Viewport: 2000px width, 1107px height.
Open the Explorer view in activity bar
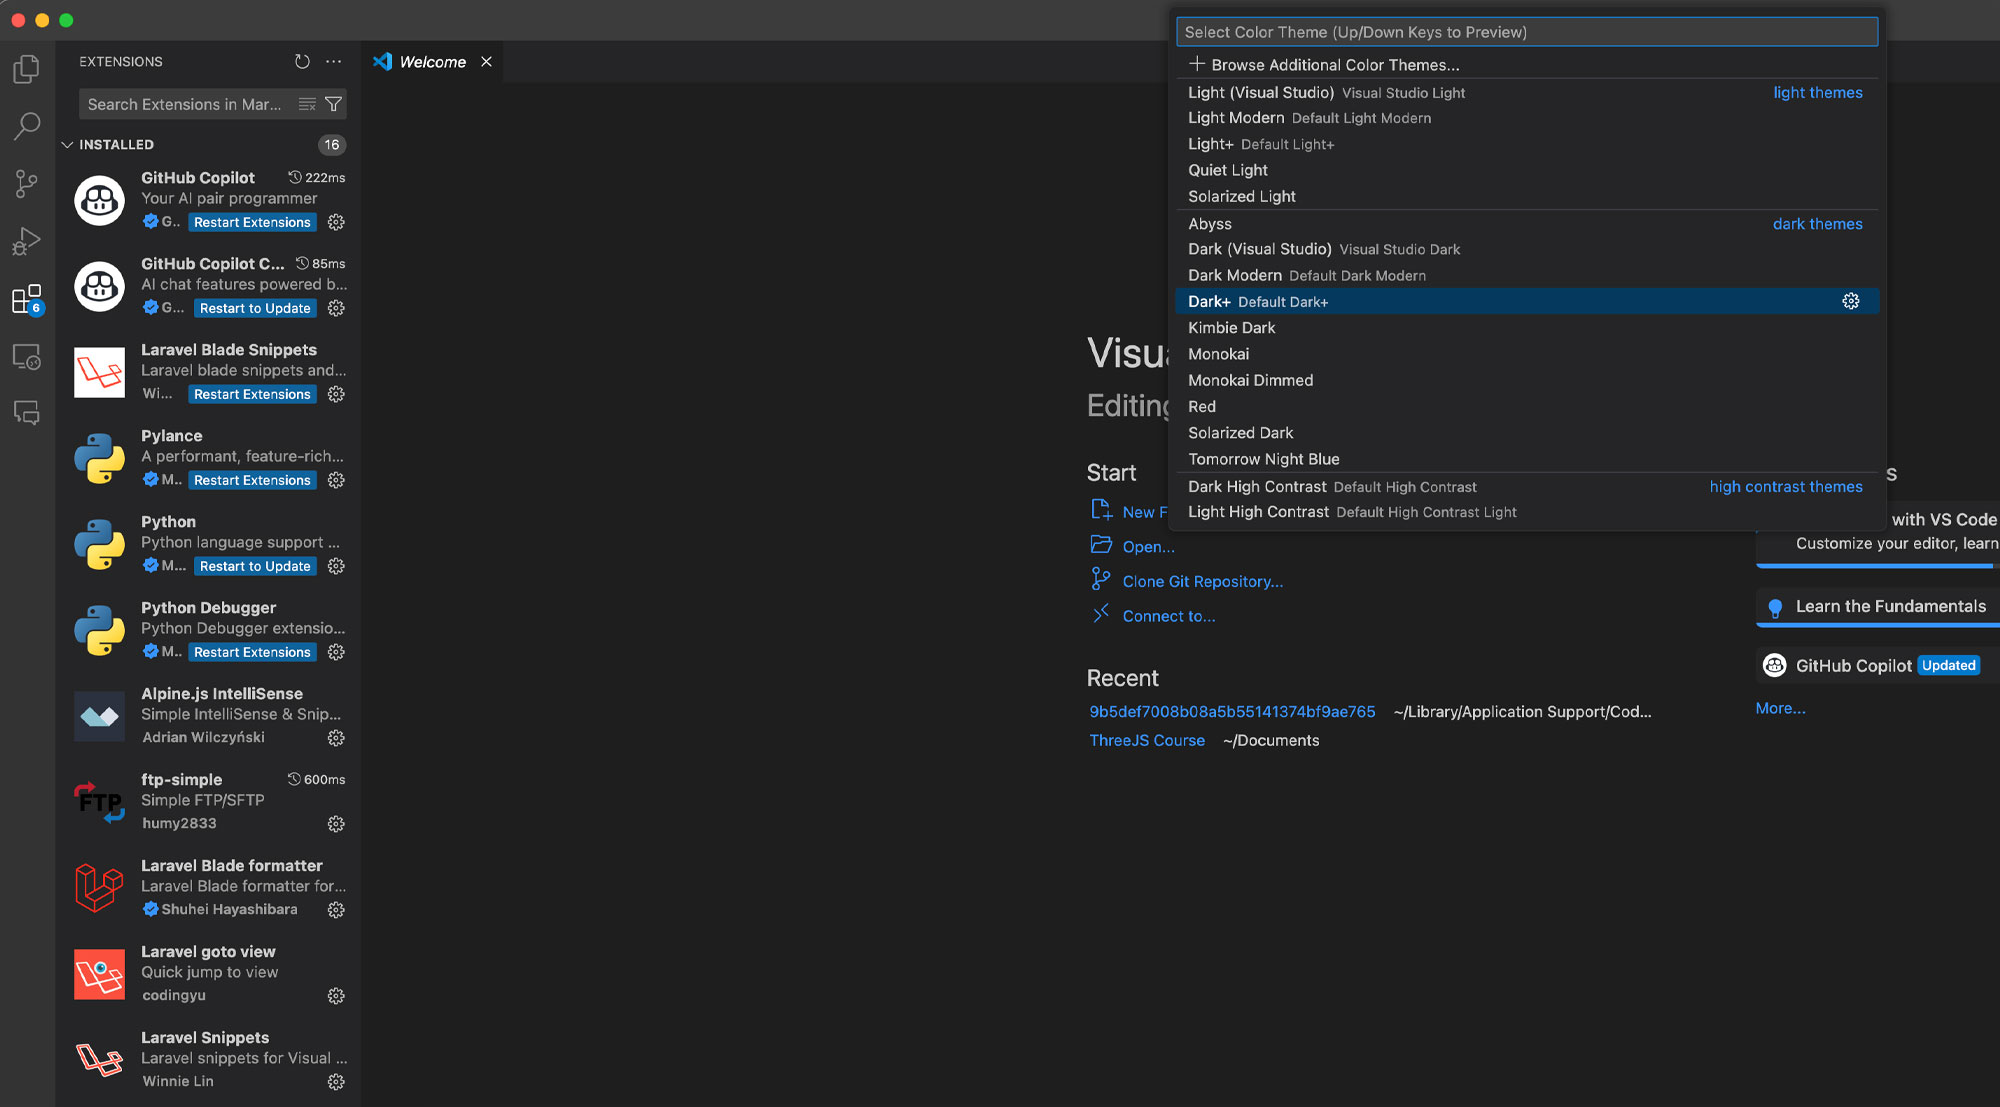(x=27, y=69)
